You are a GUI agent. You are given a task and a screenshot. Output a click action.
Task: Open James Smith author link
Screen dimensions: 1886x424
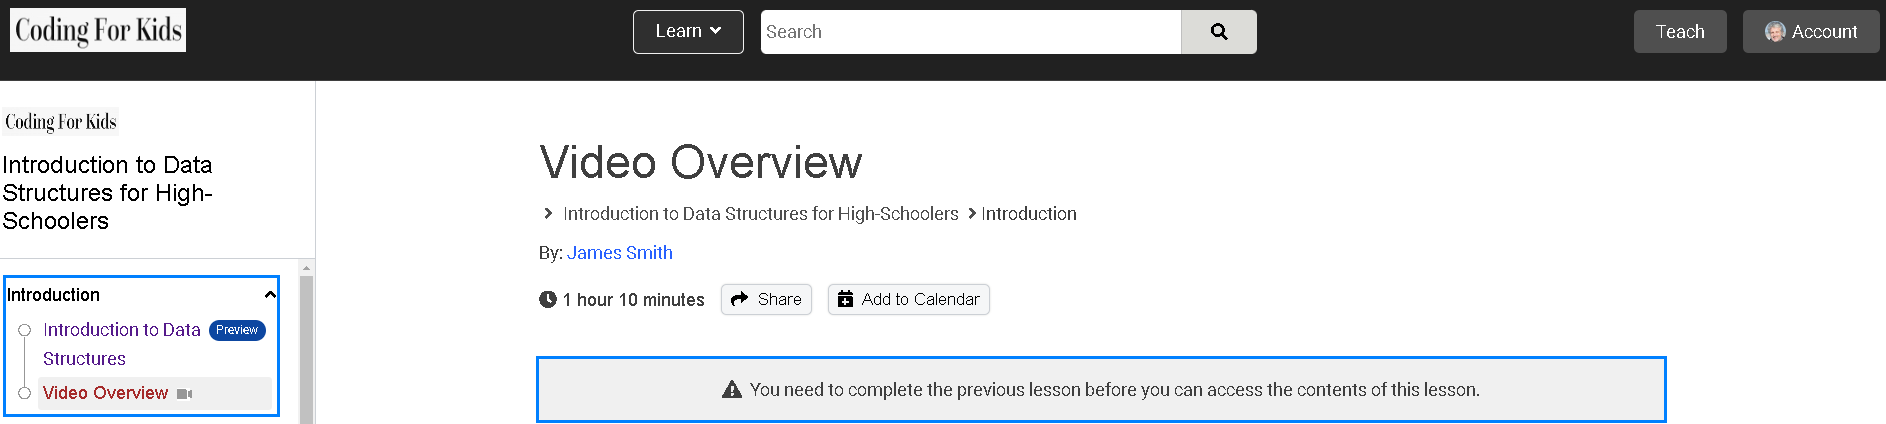(620, 253)
